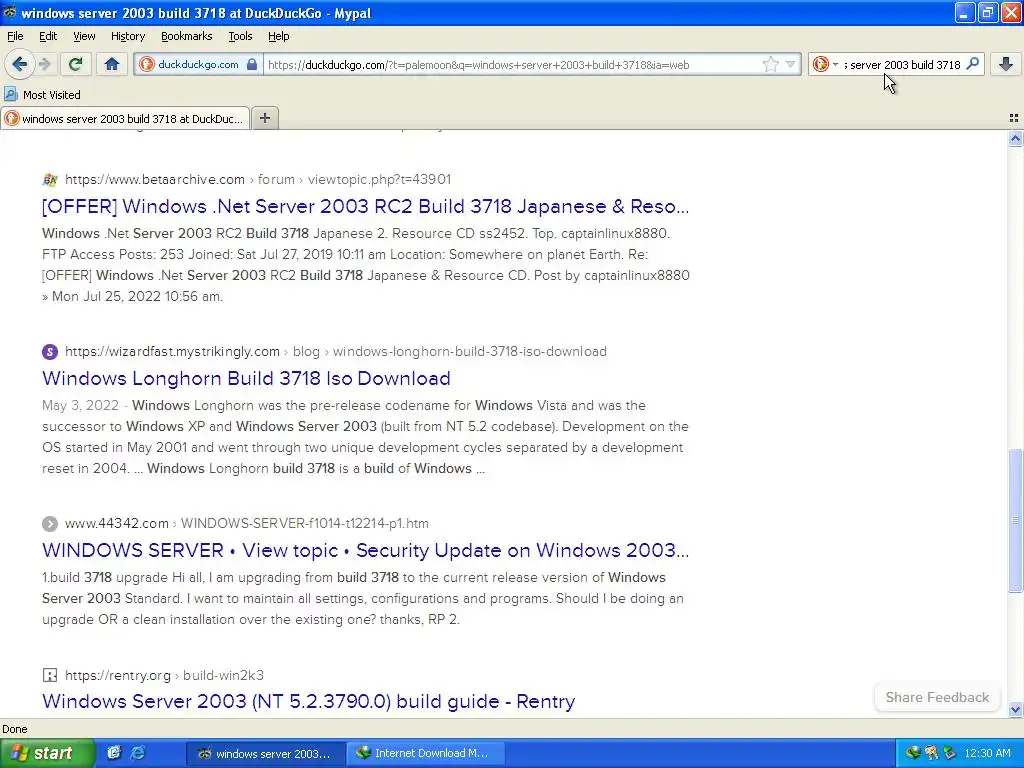
Task: Click the 'Done' status bar text
Action: 14,729
